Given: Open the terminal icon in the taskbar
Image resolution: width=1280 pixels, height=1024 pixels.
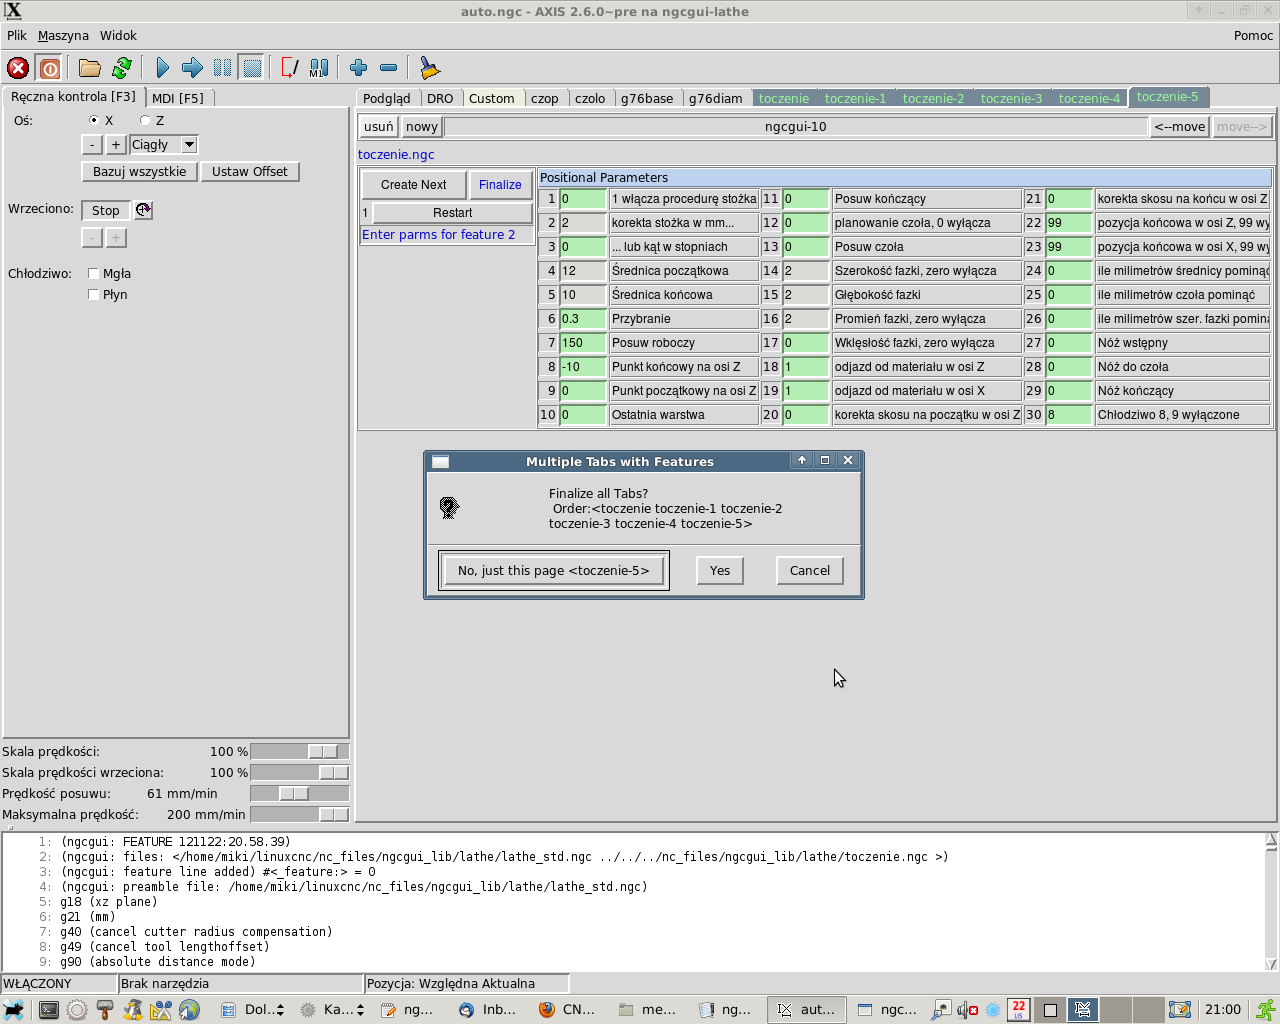Looking at the screenshot, I should coord(48,1010).
